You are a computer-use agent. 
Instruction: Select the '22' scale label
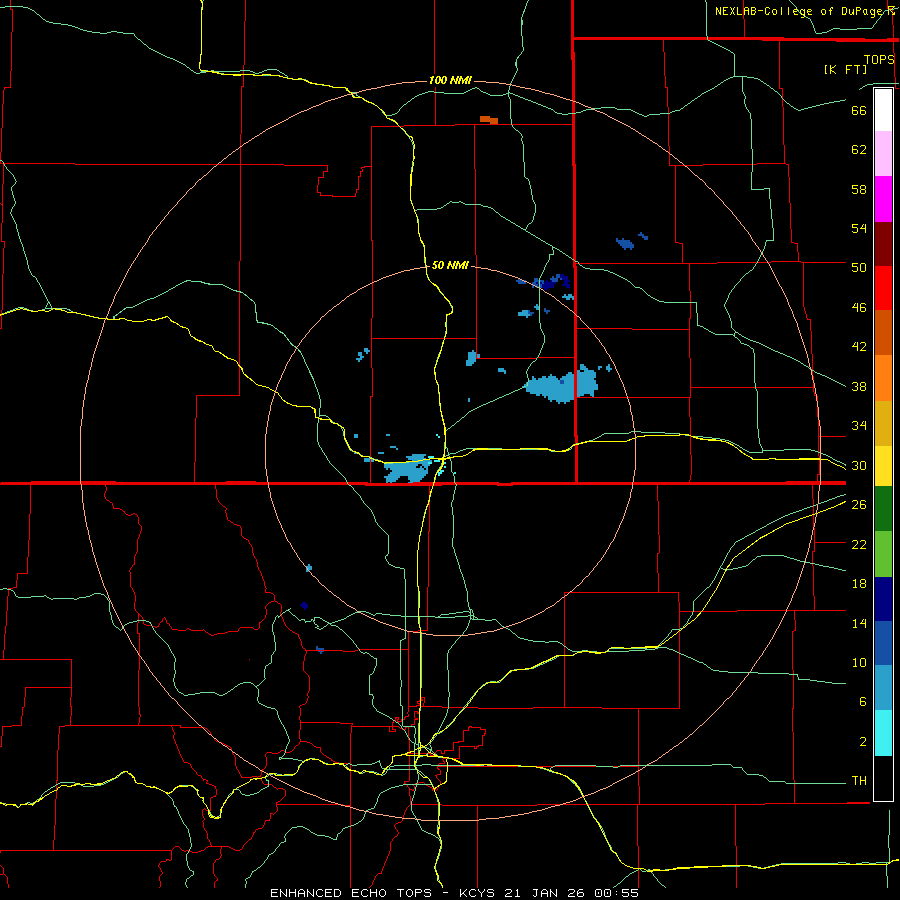coord(859,544)
